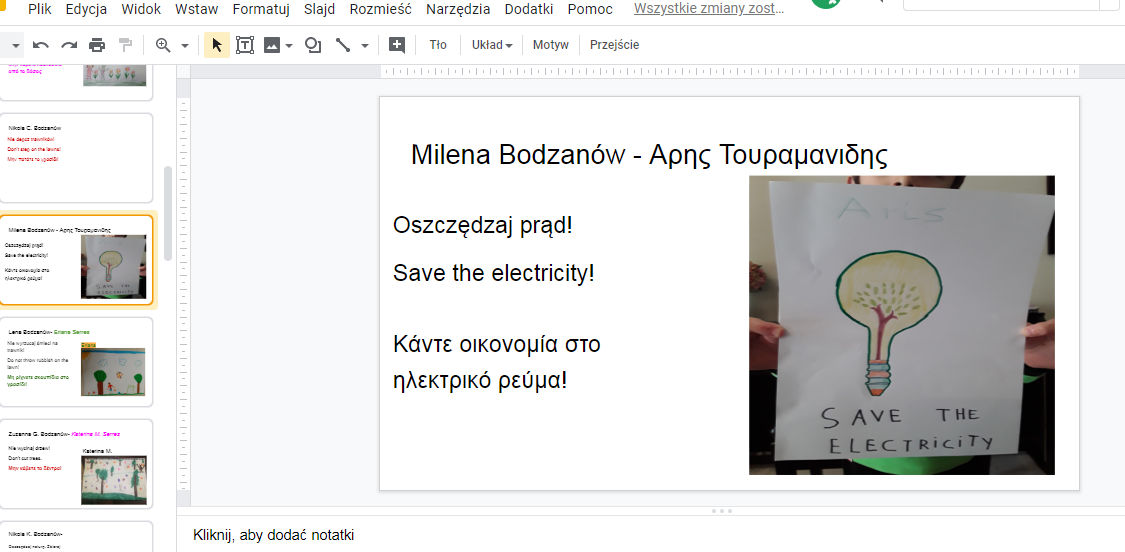Select the Milena Bodzanów slide thumbnail
The image size is (1125, 552).
pyautogui.click(x=76, y=260)
